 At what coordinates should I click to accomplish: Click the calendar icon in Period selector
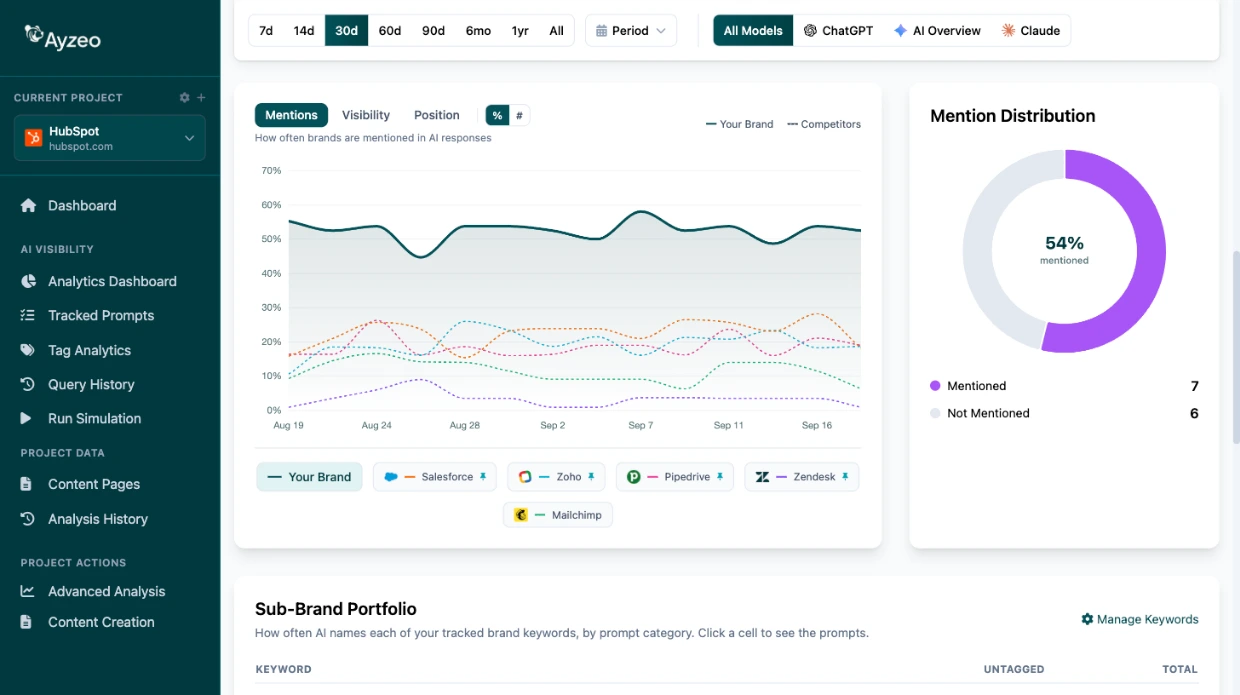(601, 30)
